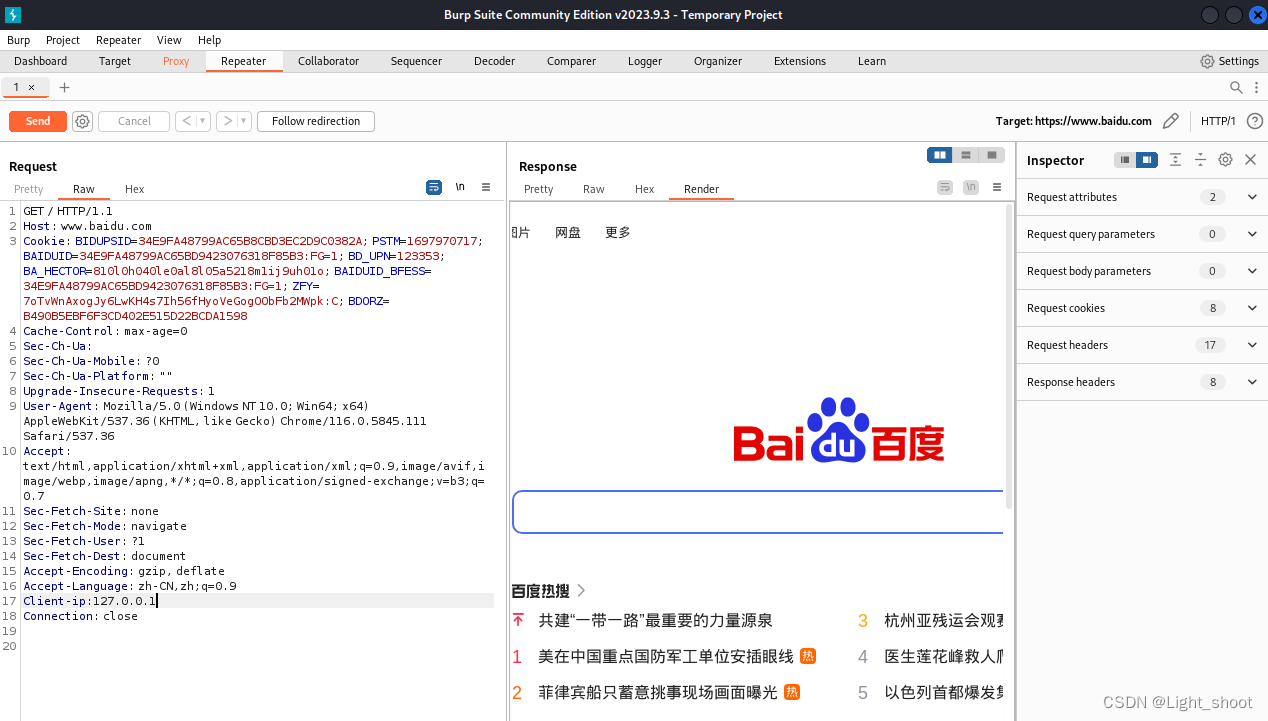Add a new Repeater tab

point(65,88)
